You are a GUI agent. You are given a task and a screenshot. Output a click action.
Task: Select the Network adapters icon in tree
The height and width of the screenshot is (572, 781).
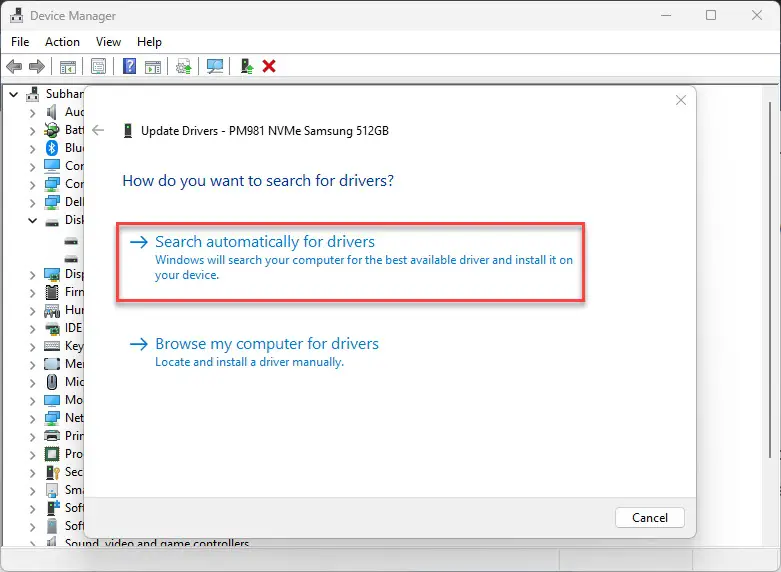[52, 418]
